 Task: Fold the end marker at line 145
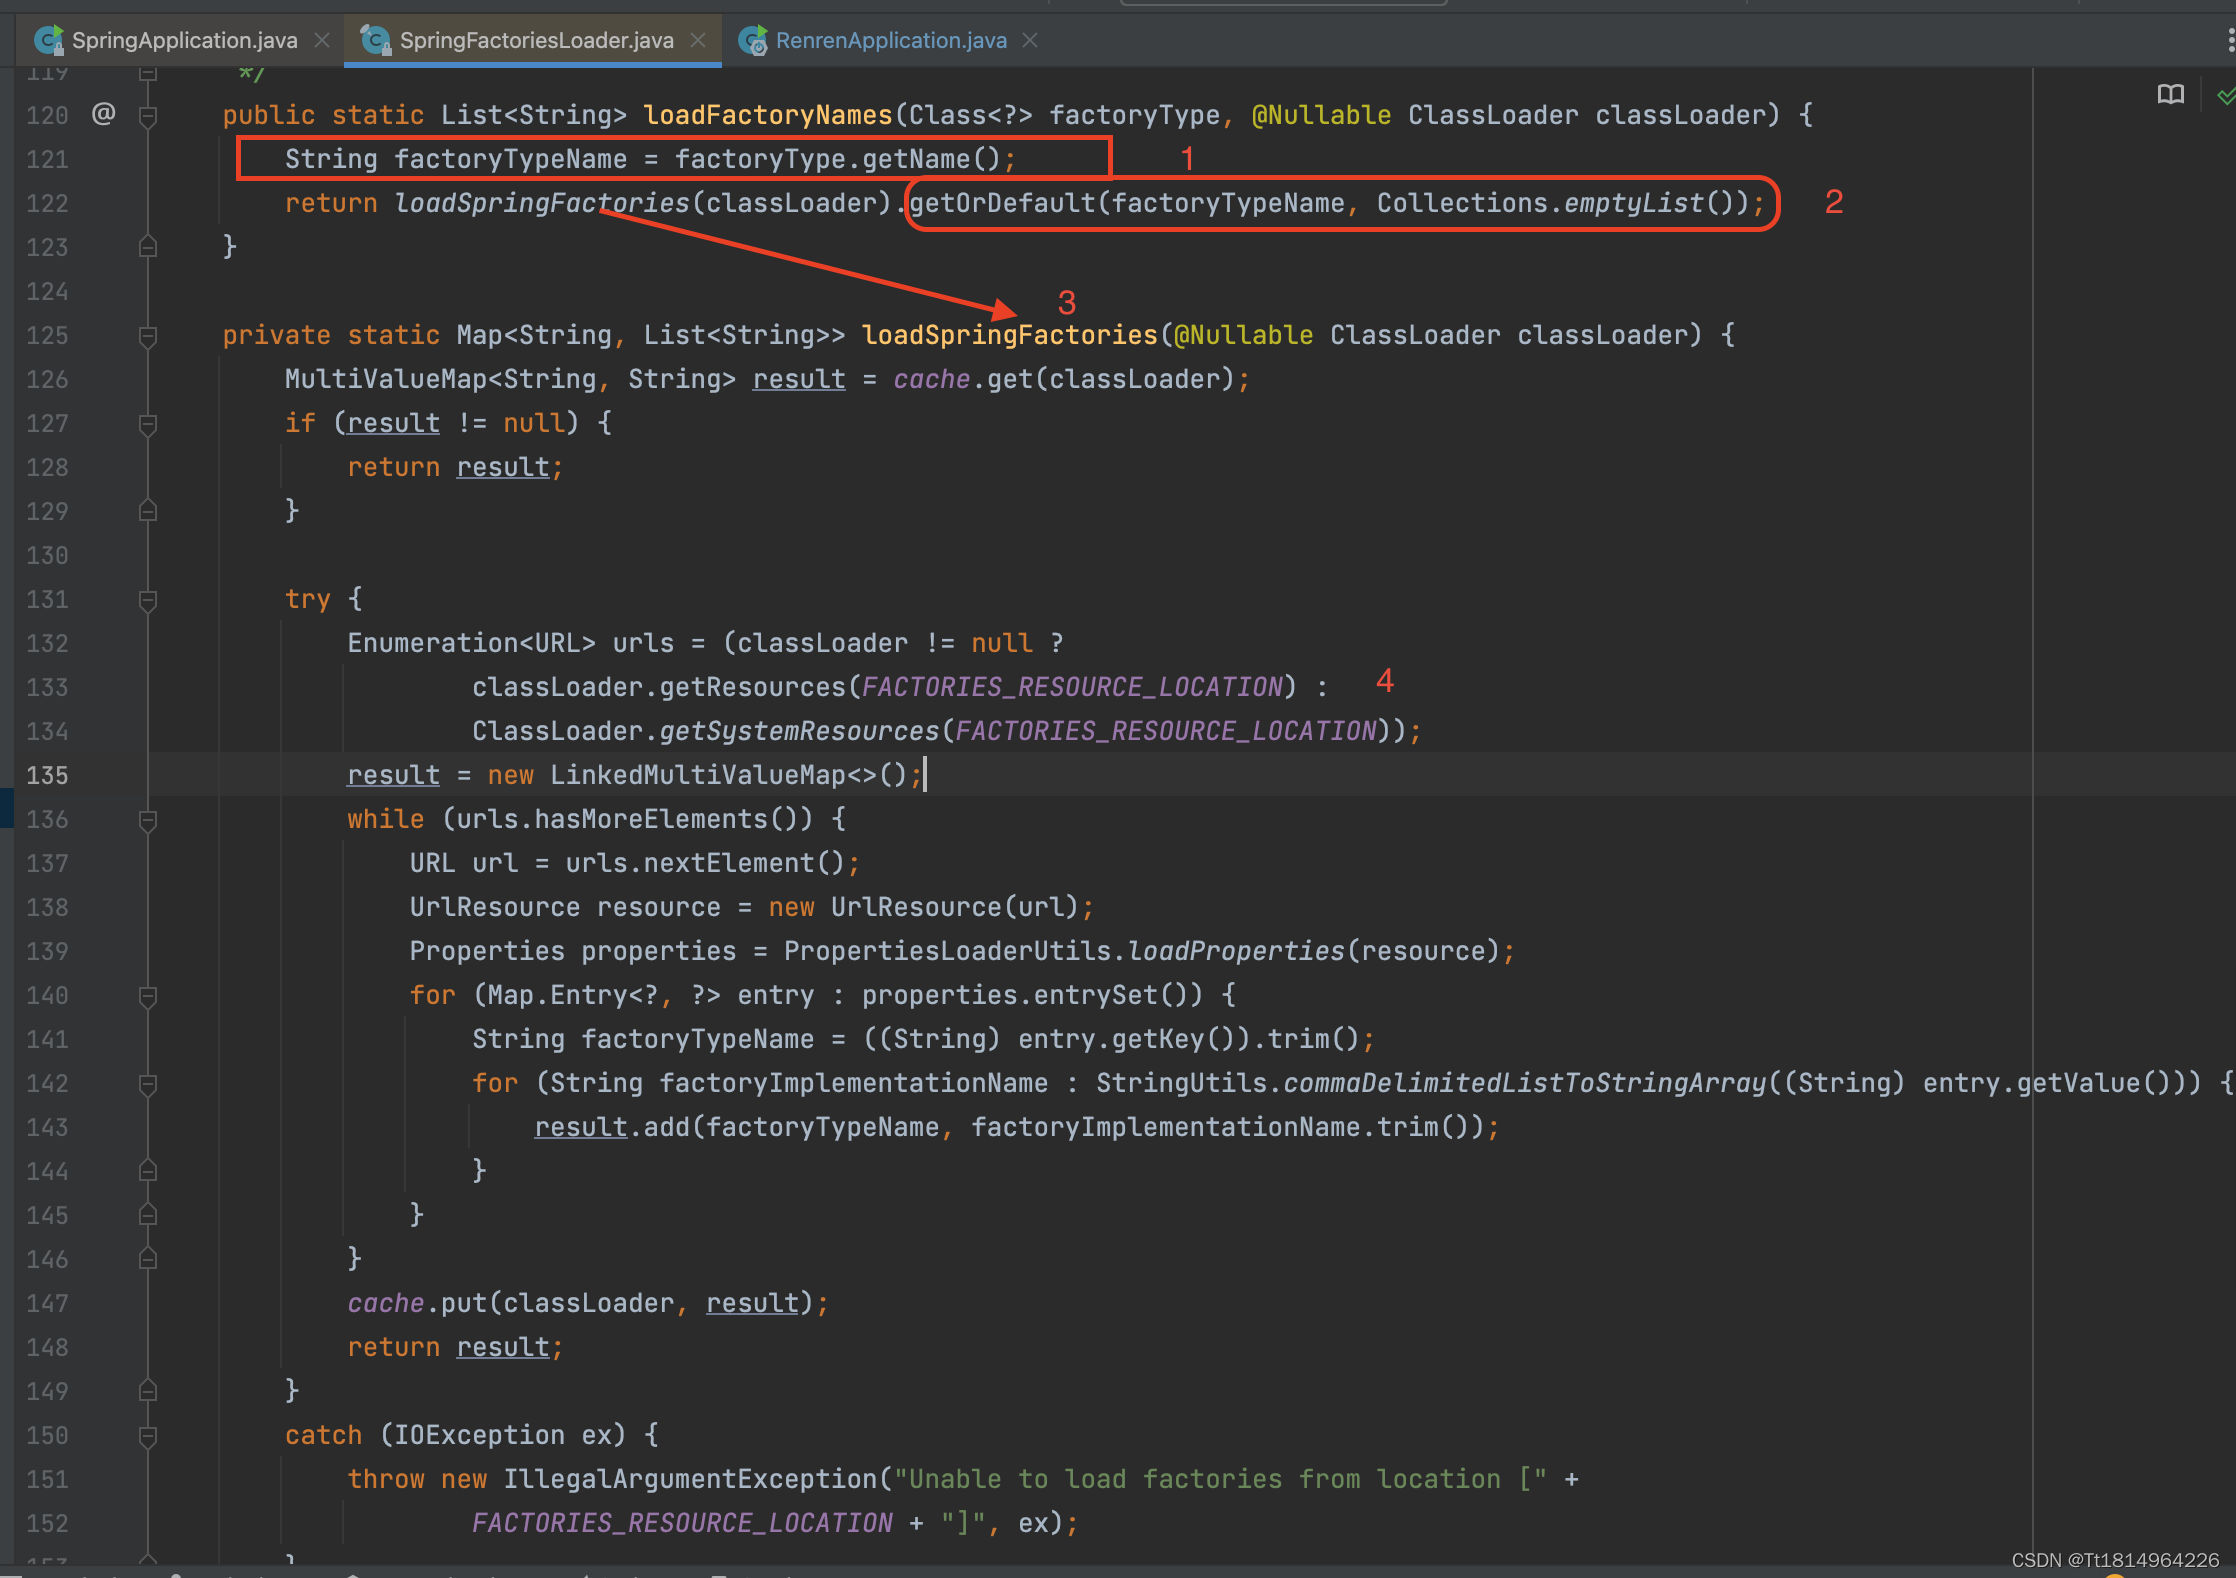[148, 1214]
